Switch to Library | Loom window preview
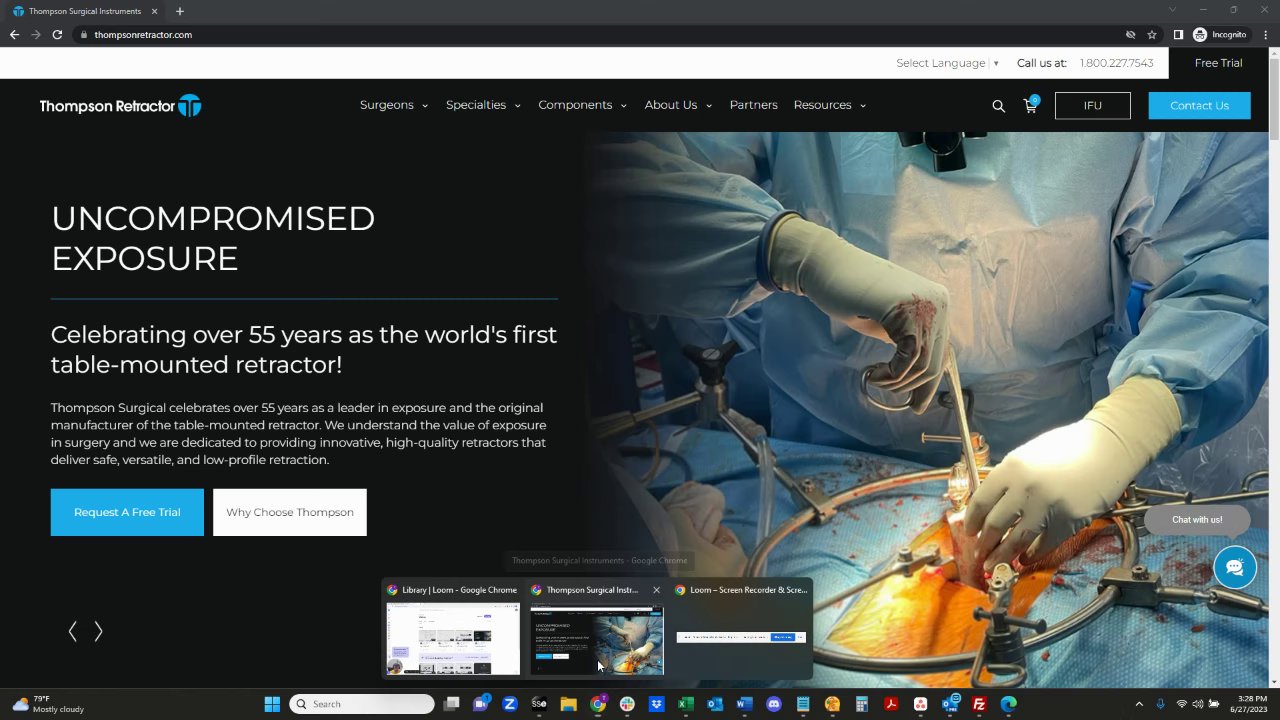 [x=453, y=629]
